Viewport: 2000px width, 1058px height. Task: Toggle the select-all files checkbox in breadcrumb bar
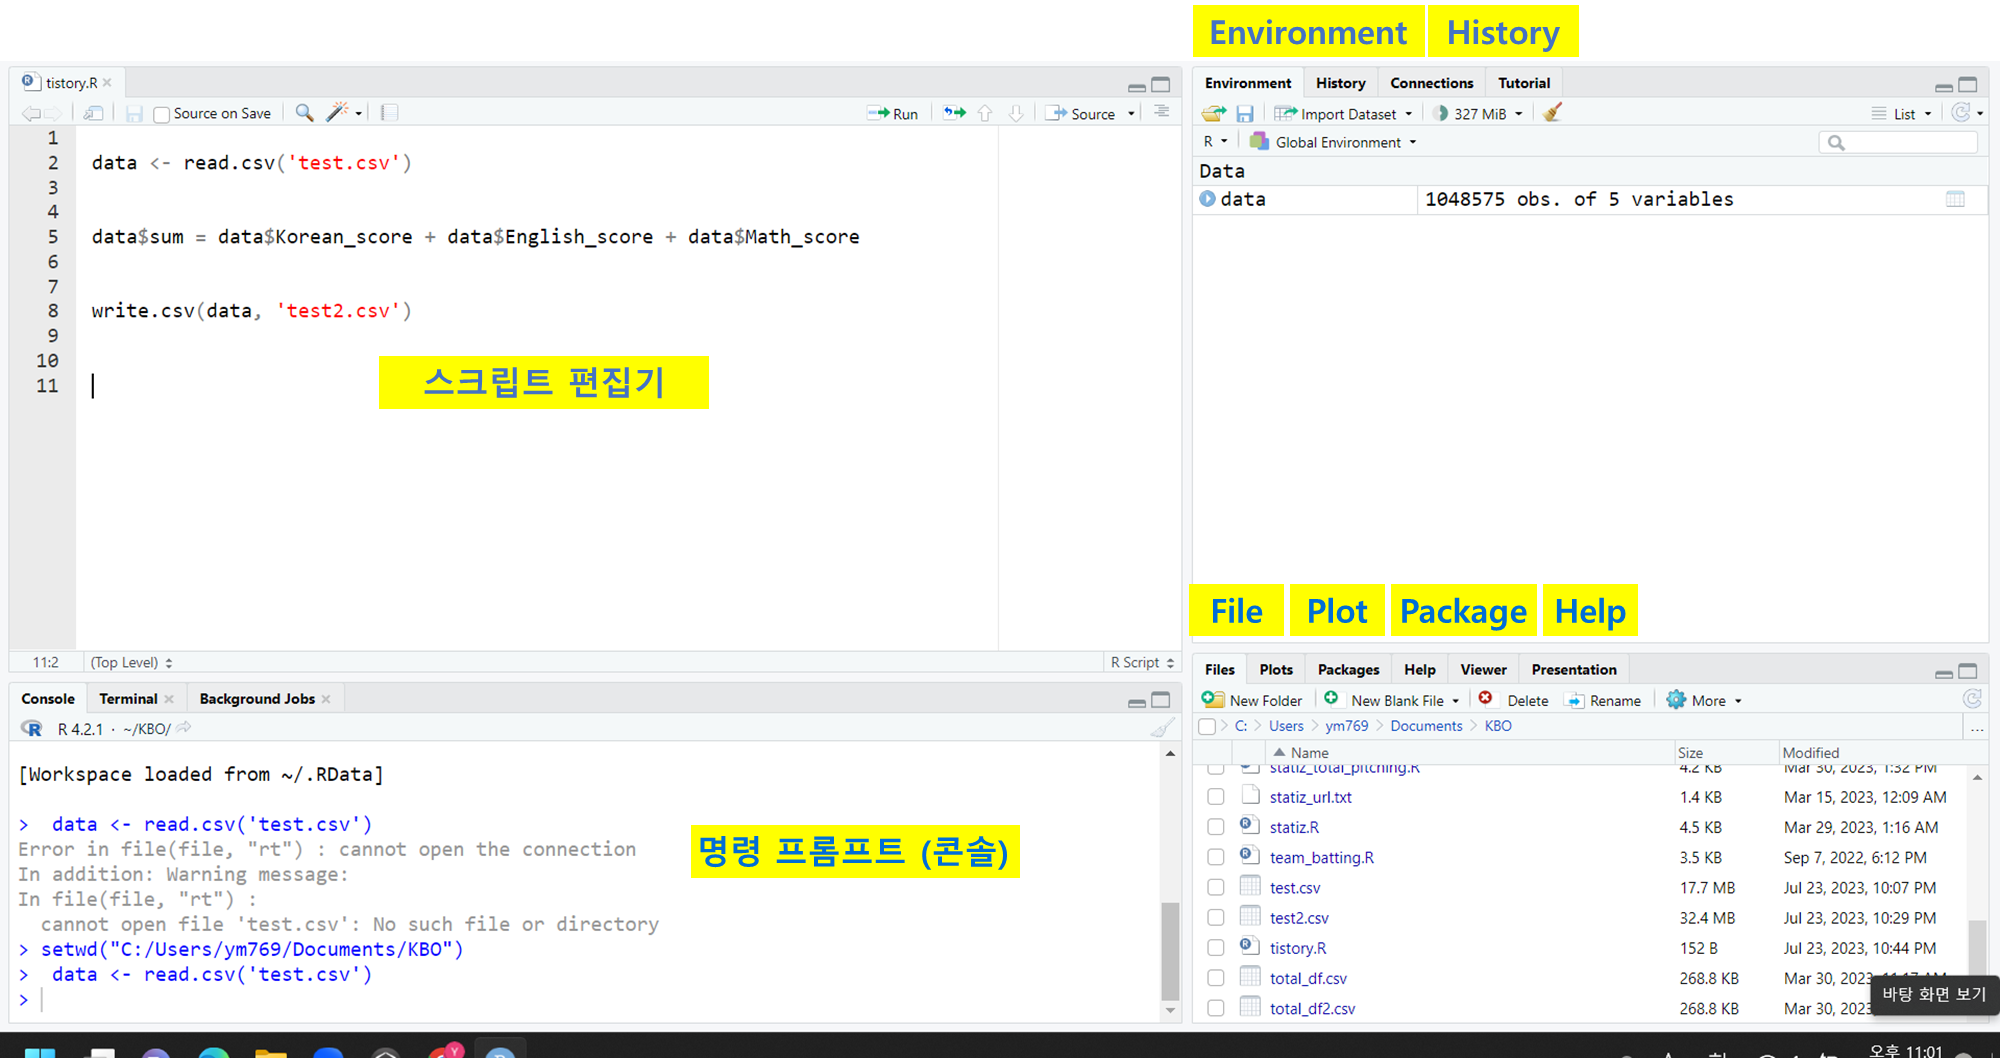coord(1207,727)
